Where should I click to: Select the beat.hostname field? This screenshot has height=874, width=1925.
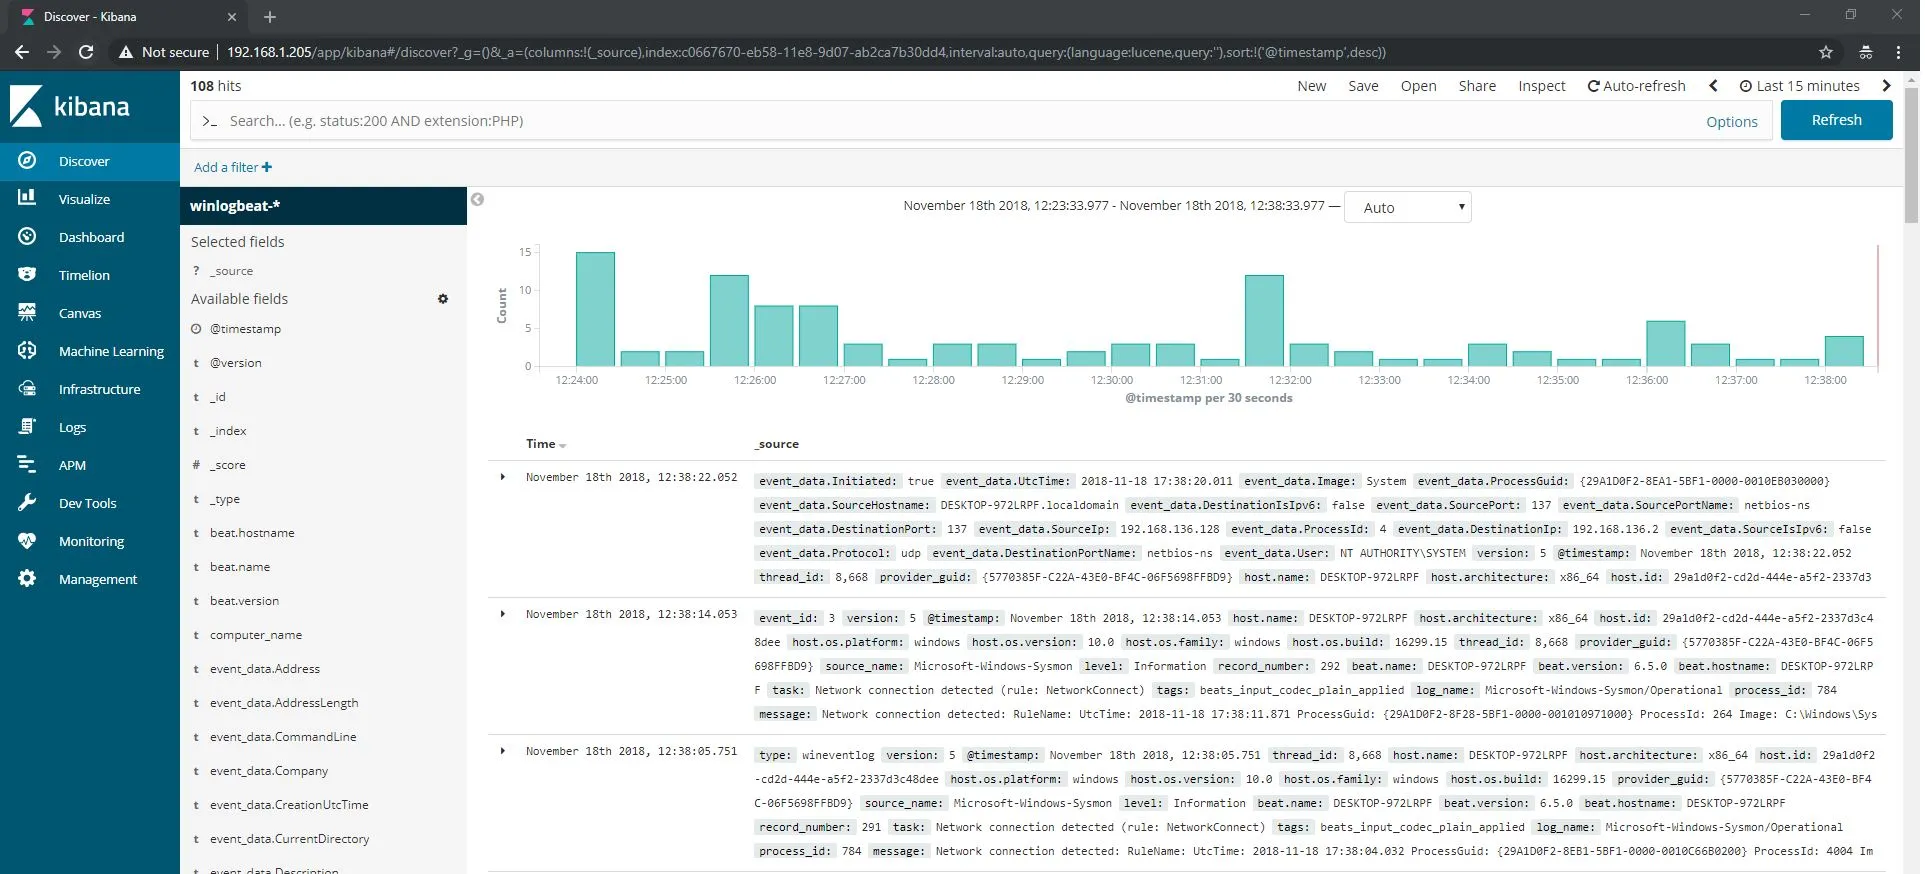coord(252,533)
